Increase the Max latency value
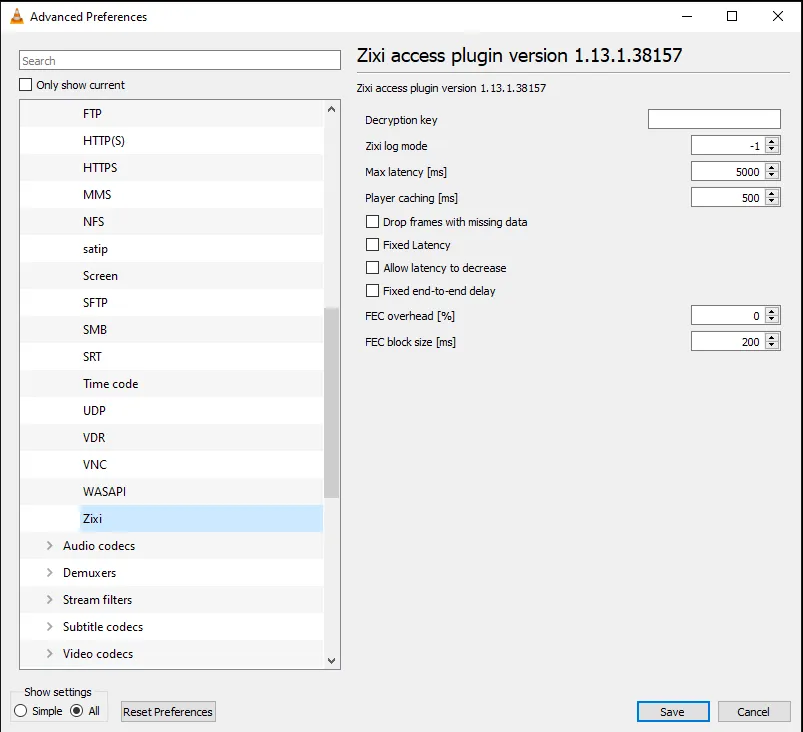Screen dimensions: 803x732 [x=772, y=168]
